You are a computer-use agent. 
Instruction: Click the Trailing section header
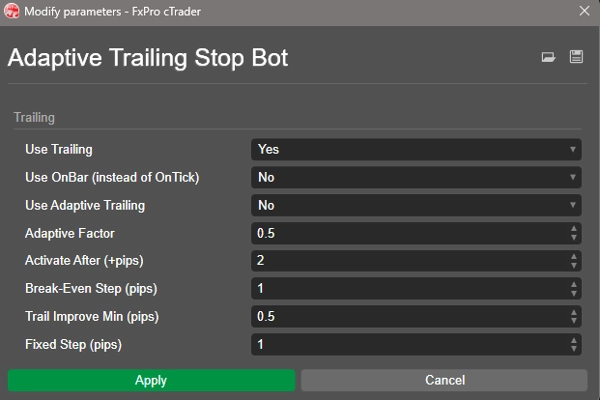(x=34, y=118)
